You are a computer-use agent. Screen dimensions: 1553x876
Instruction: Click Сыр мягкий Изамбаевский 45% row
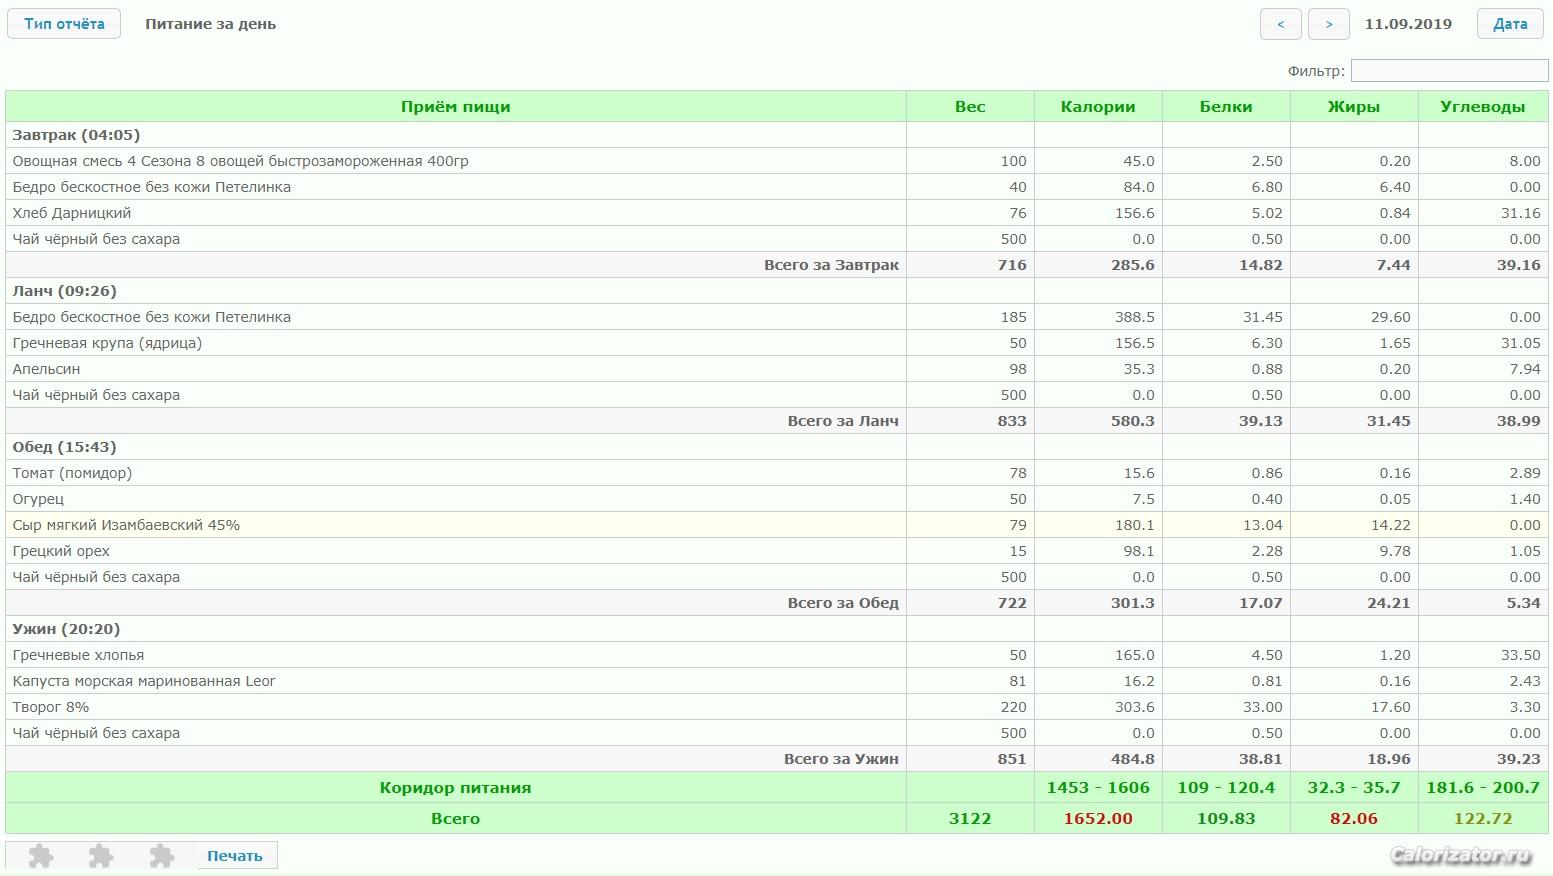pyautogui.click(x=777, y=525)
